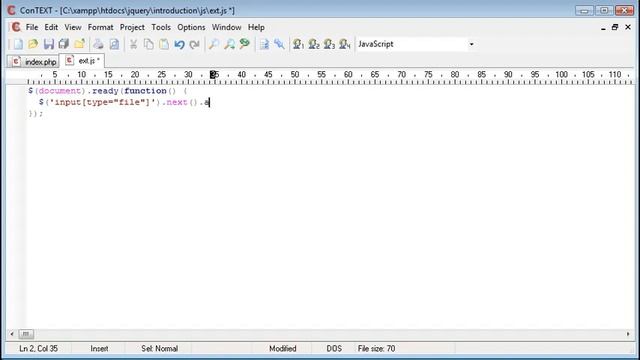
Task: Select the ext.js tab
Action: tap(82, 61)
